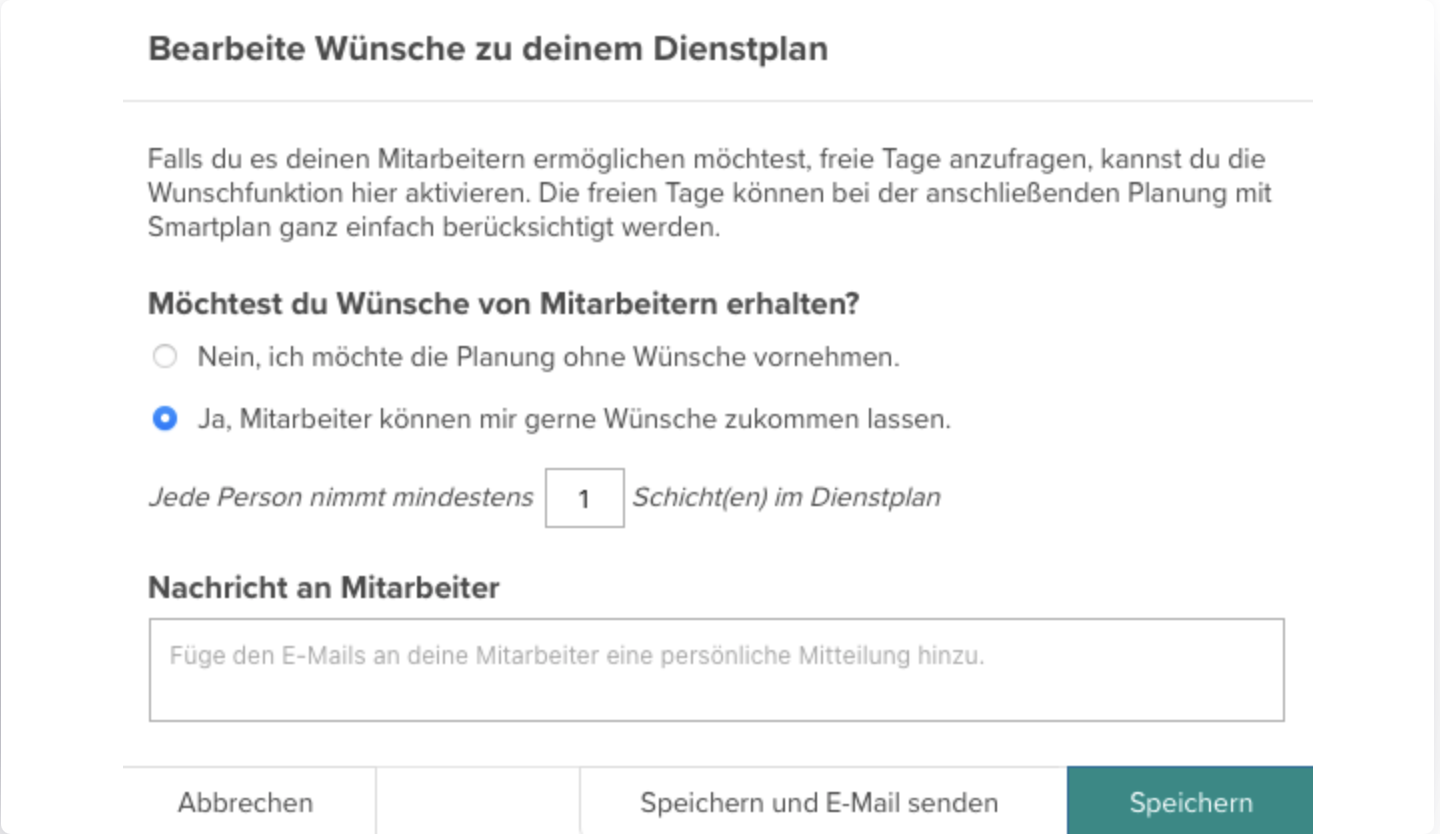Click inside the Nachricht an Mitarbeiter text box
1440x834 pixels.
715,668
